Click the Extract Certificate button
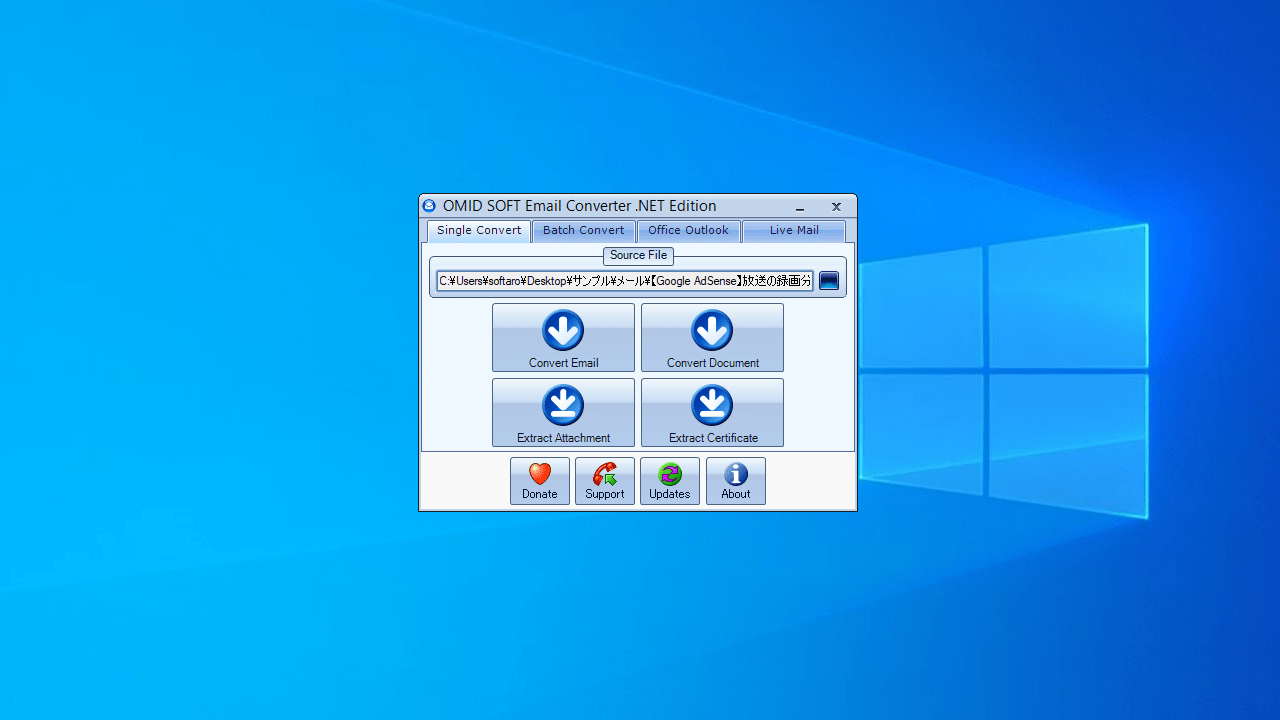 pos(712,413)
